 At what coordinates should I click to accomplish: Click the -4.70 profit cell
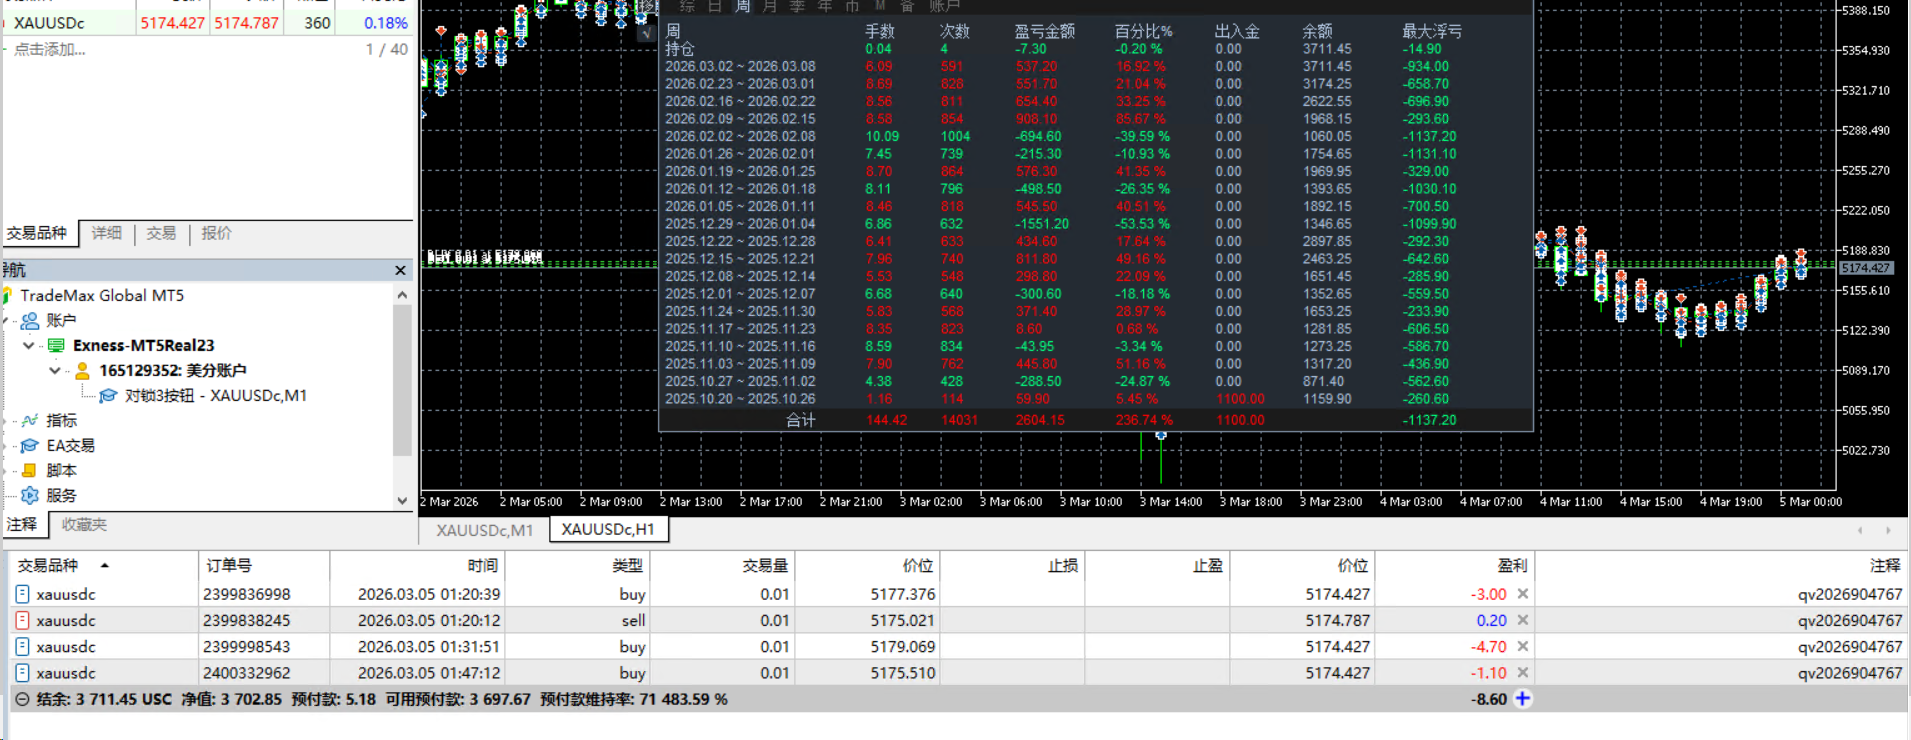tap(1488, 647)
